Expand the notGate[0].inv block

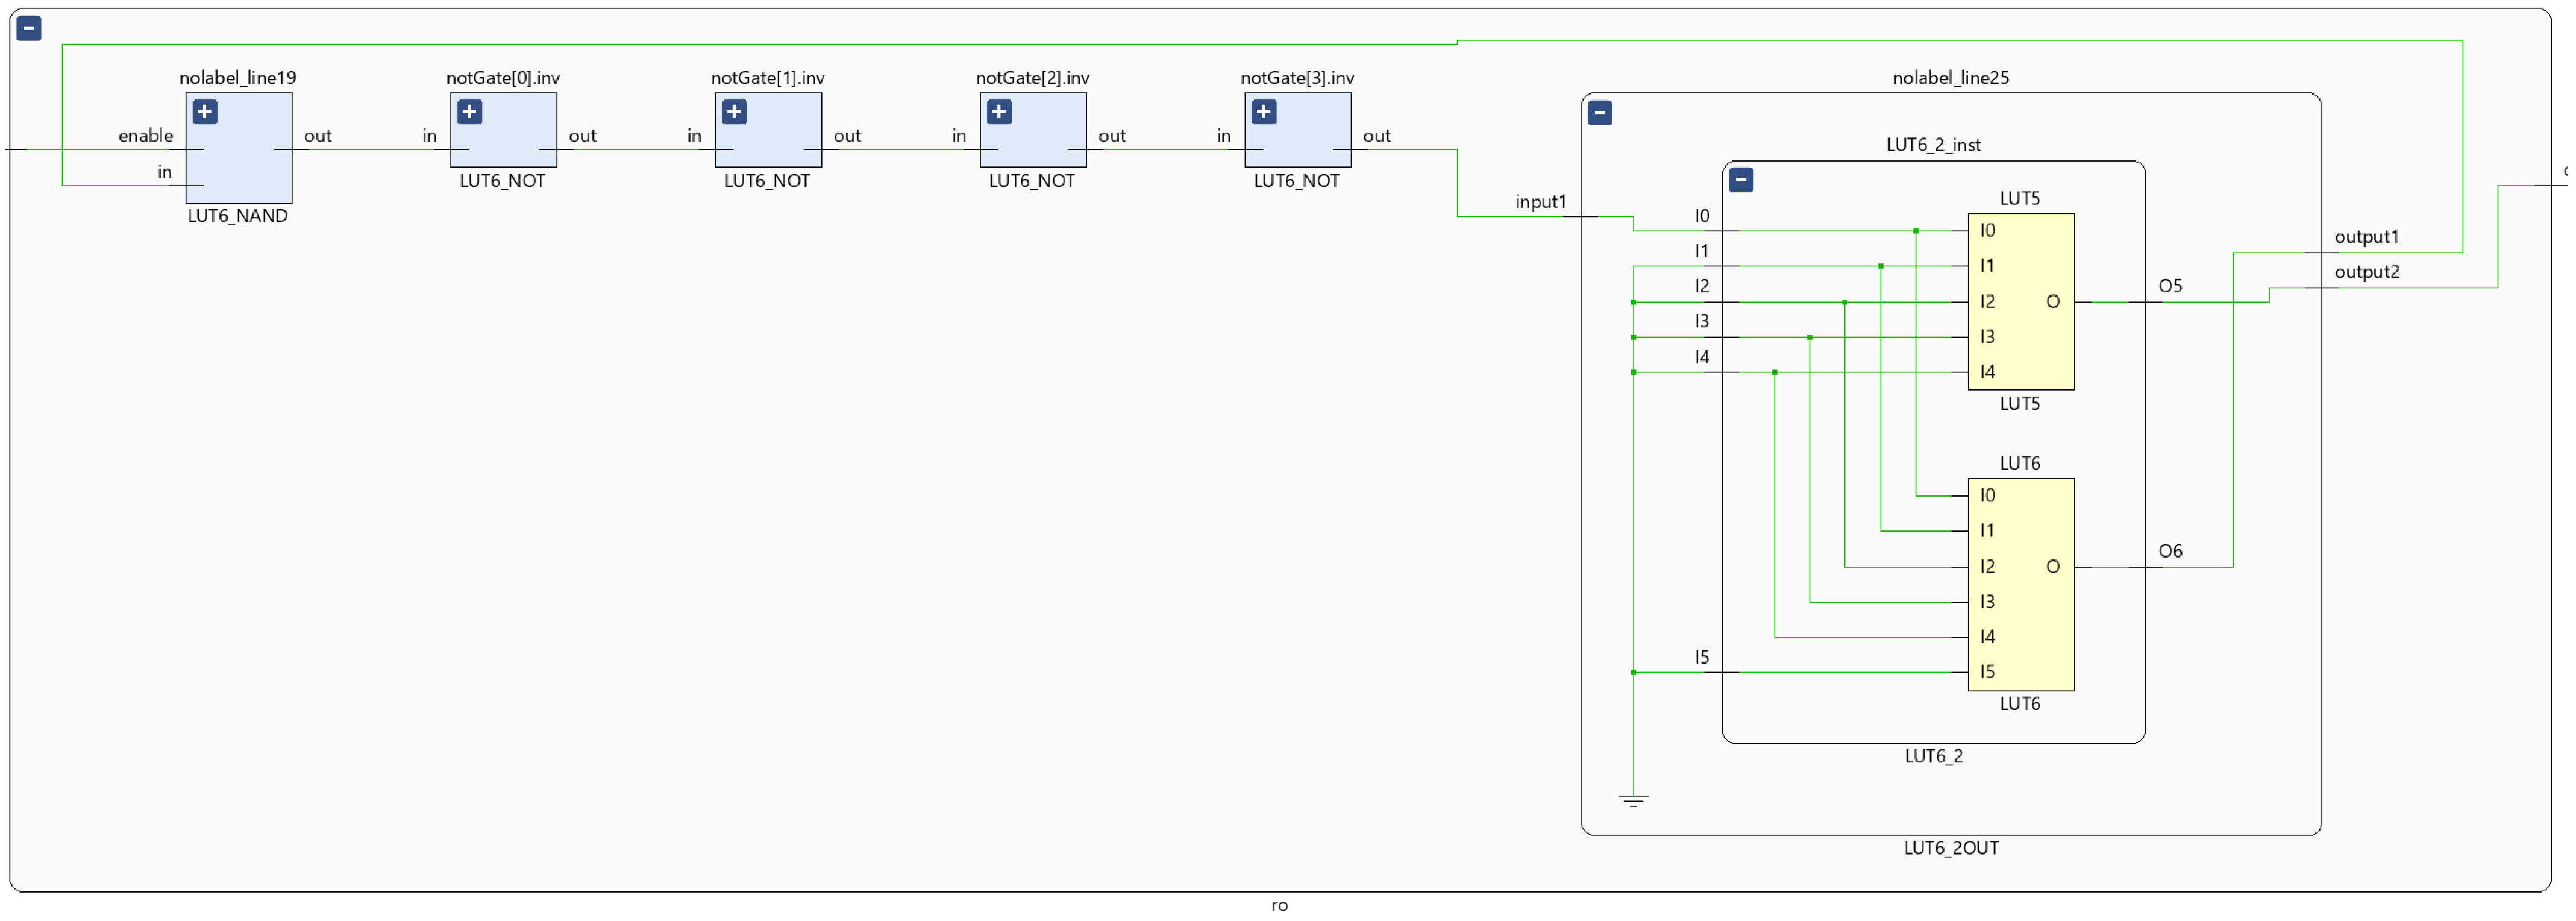[470, 112]
